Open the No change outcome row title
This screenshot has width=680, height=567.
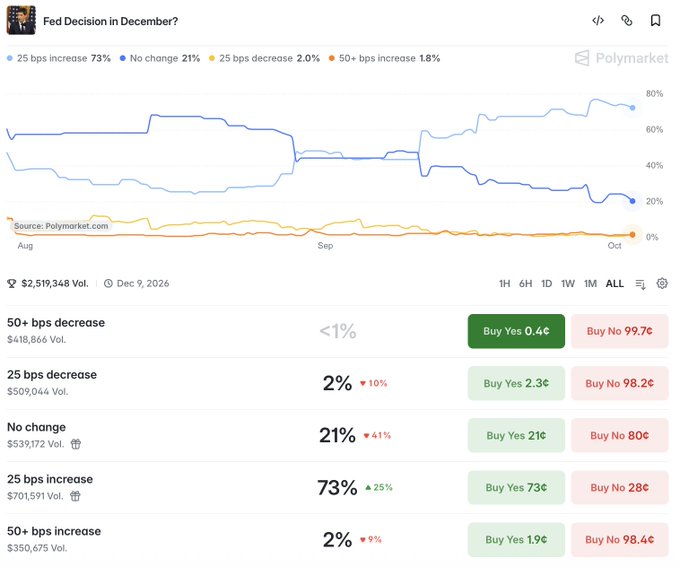36,427
